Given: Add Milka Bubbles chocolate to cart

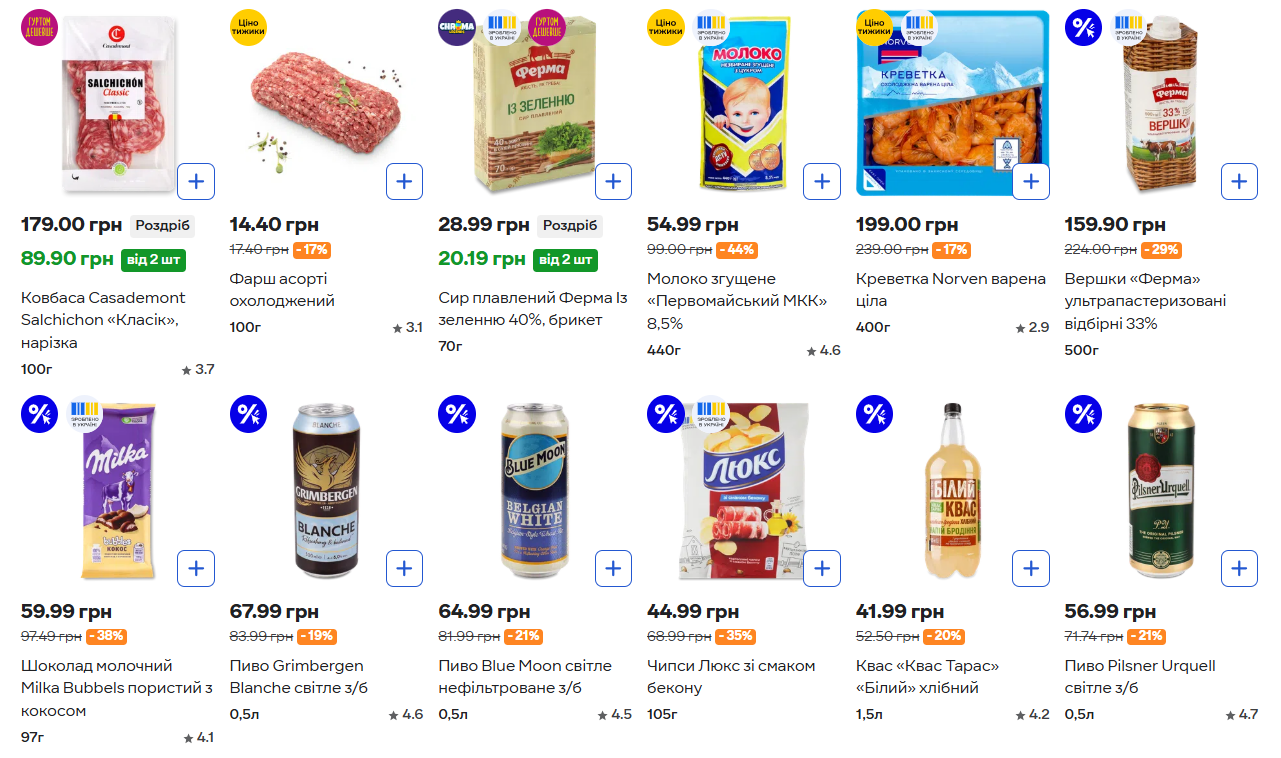Looking at the screenshot, I should [196, 569].
